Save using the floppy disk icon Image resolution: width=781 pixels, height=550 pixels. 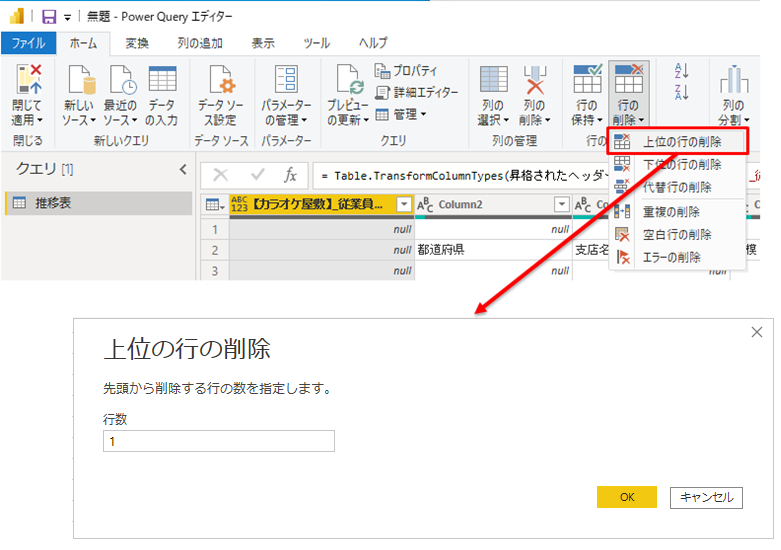coord(48,17)
